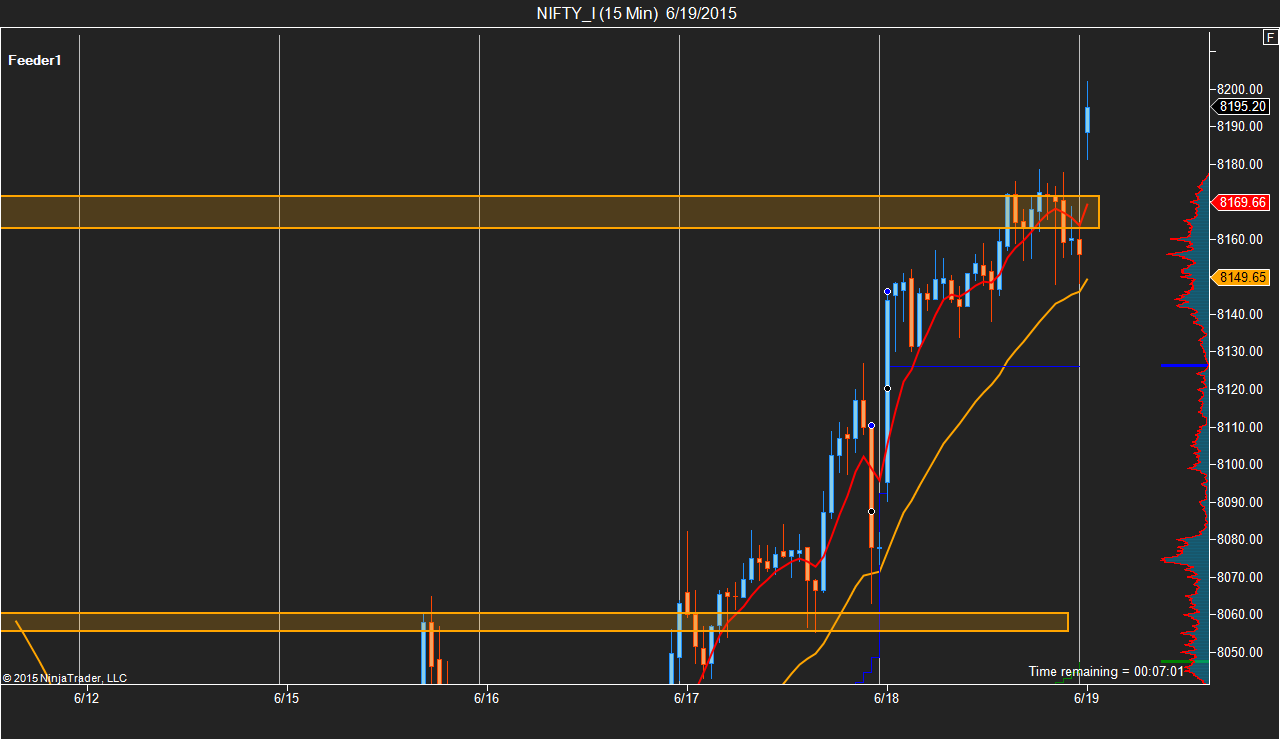Click the 8200.00 price axis label
This screenshot has width=1280, height=740.
[1240, 89]
